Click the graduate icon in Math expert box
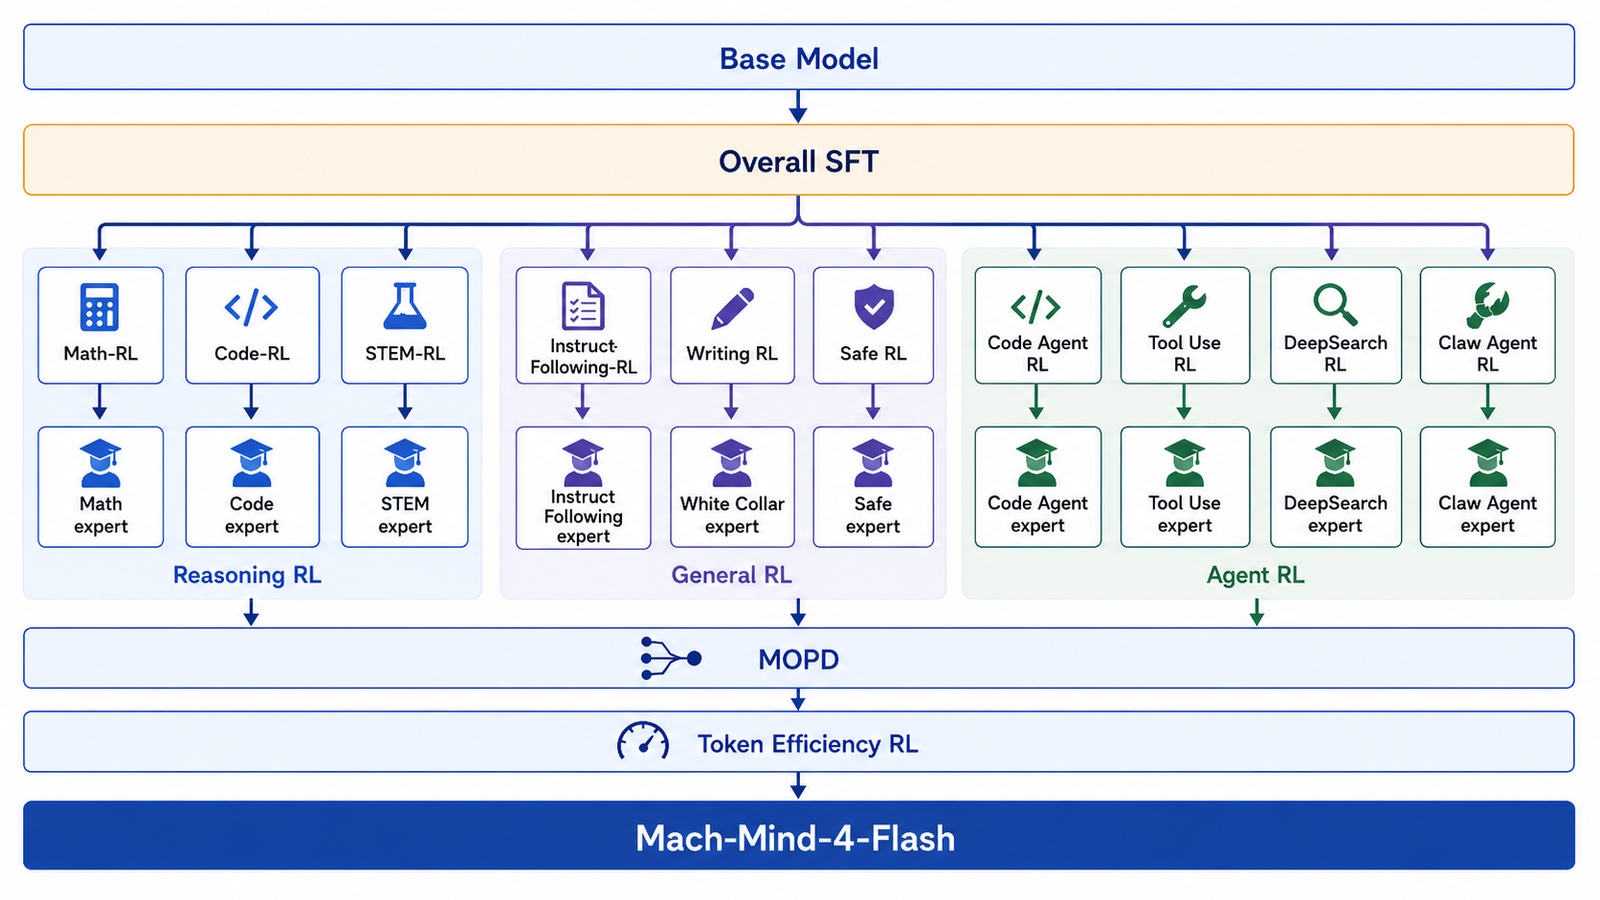 [100, 463]
